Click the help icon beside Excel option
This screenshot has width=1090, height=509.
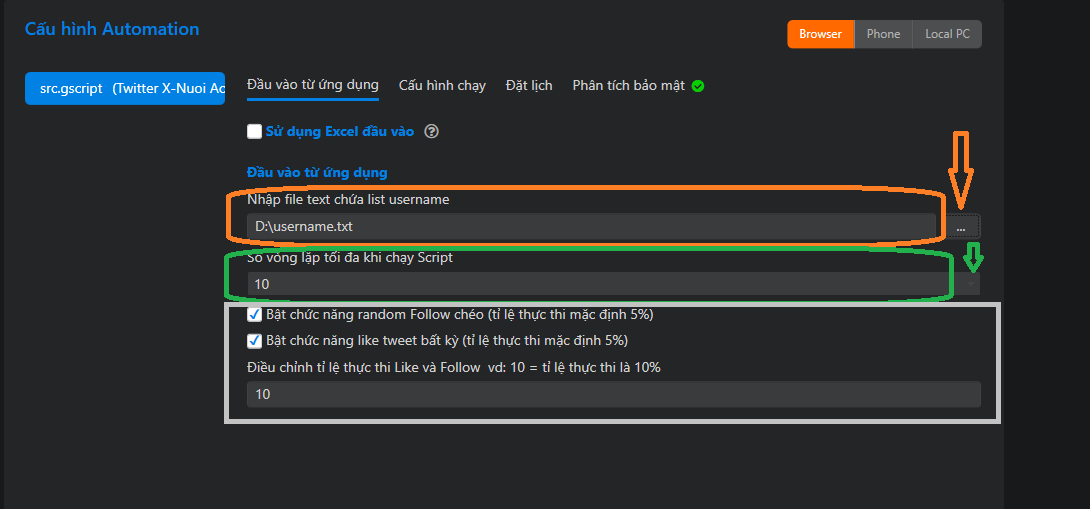click(432, 131)
